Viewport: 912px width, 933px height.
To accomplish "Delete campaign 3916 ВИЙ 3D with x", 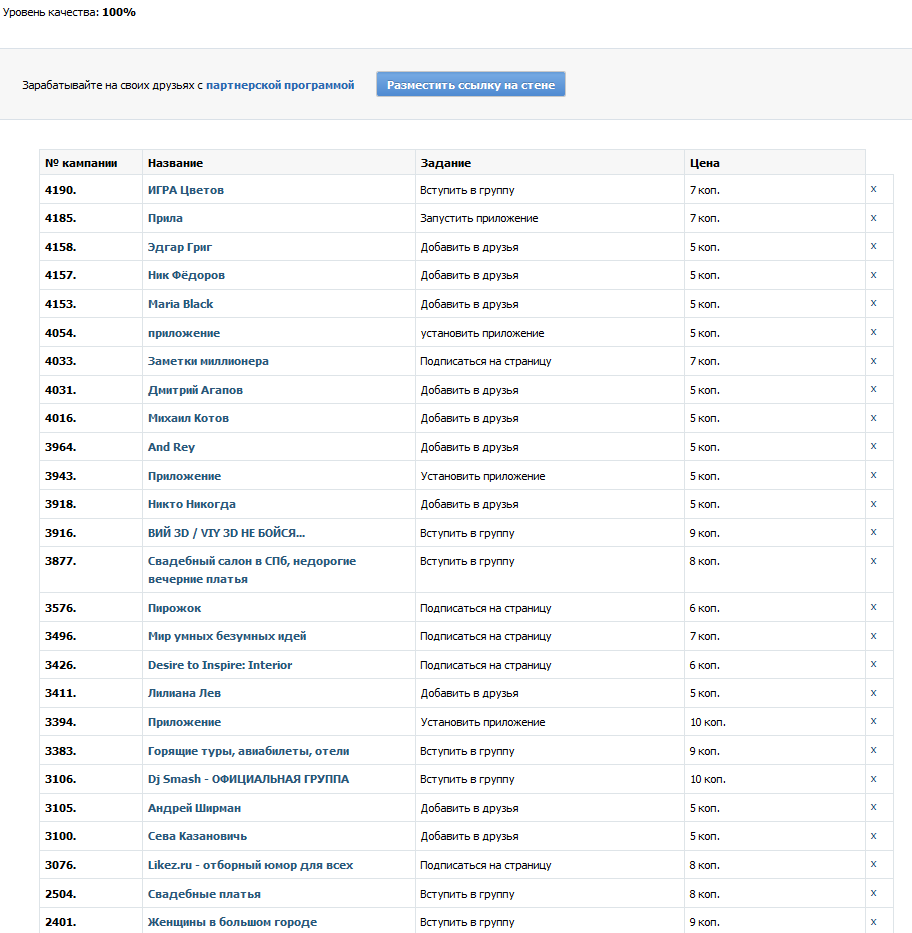I will pyautogui.click(x=873, y=533).
